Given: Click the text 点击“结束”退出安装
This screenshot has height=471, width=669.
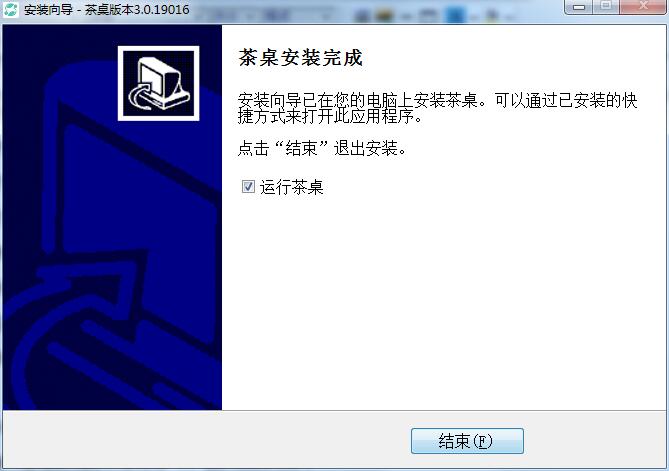Looking at the screenshot, I should click(322, 148).
